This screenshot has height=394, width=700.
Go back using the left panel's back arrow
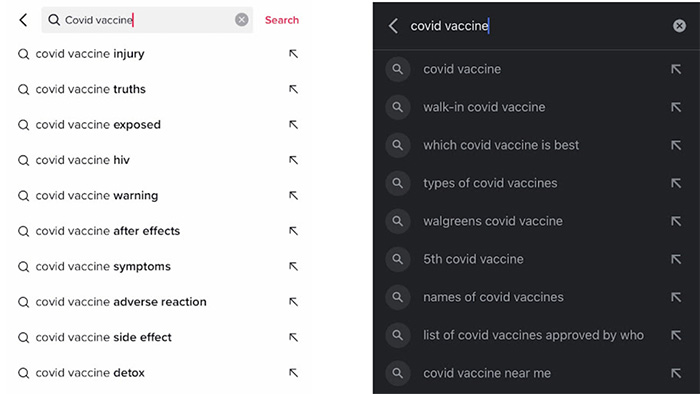[x=23, y=20]
